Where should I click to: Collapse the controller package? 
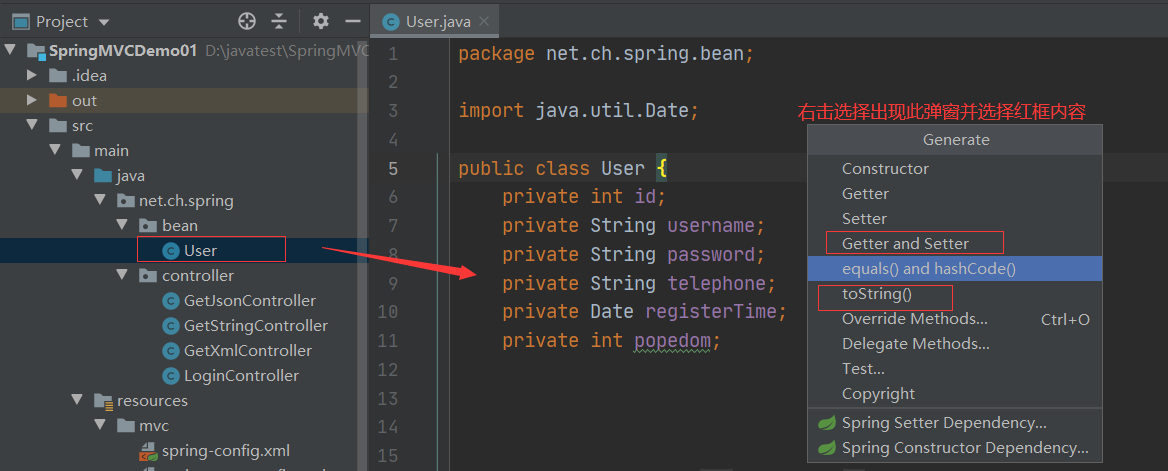tap(122, 276)
